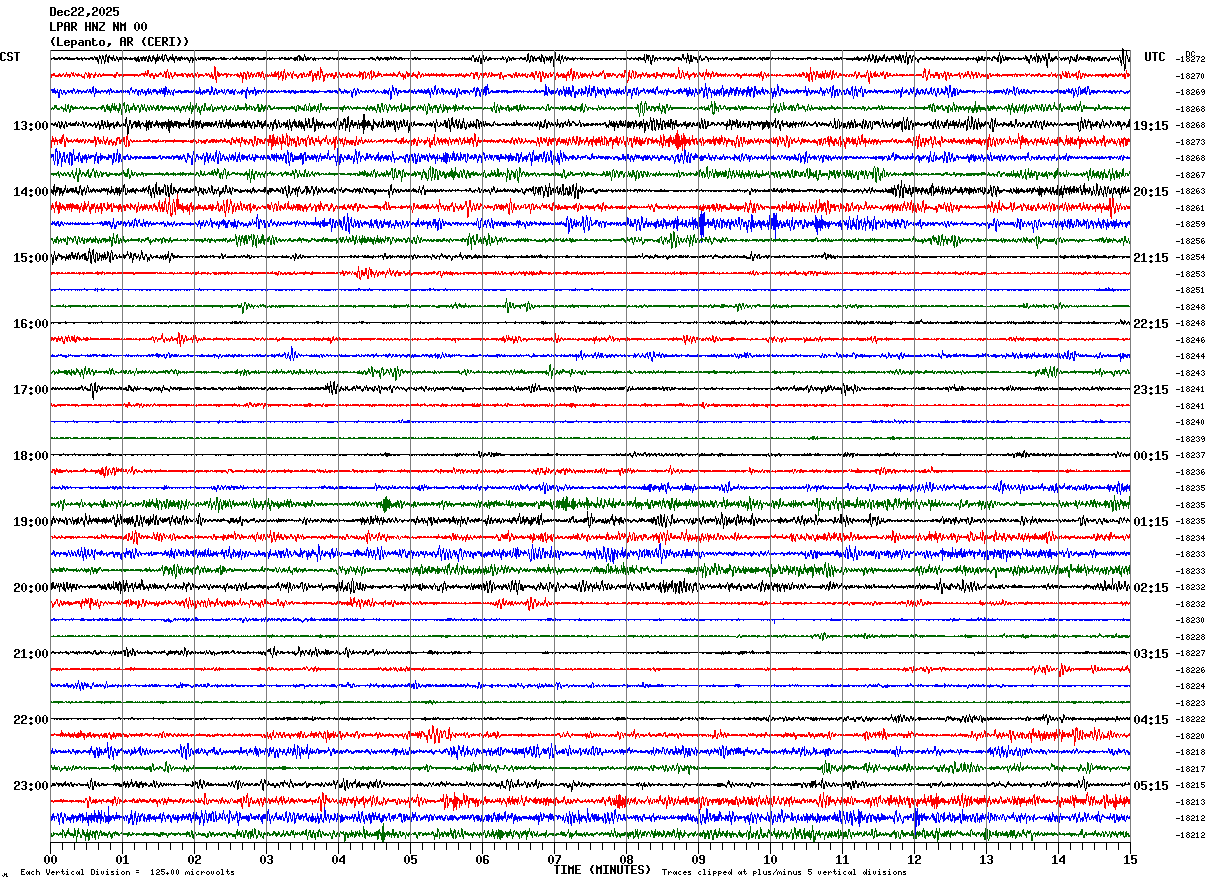The height and width of the screenshot is (886, 1210).
Task: Click the 04:15 UTC time label
Action: [1151, 720]
